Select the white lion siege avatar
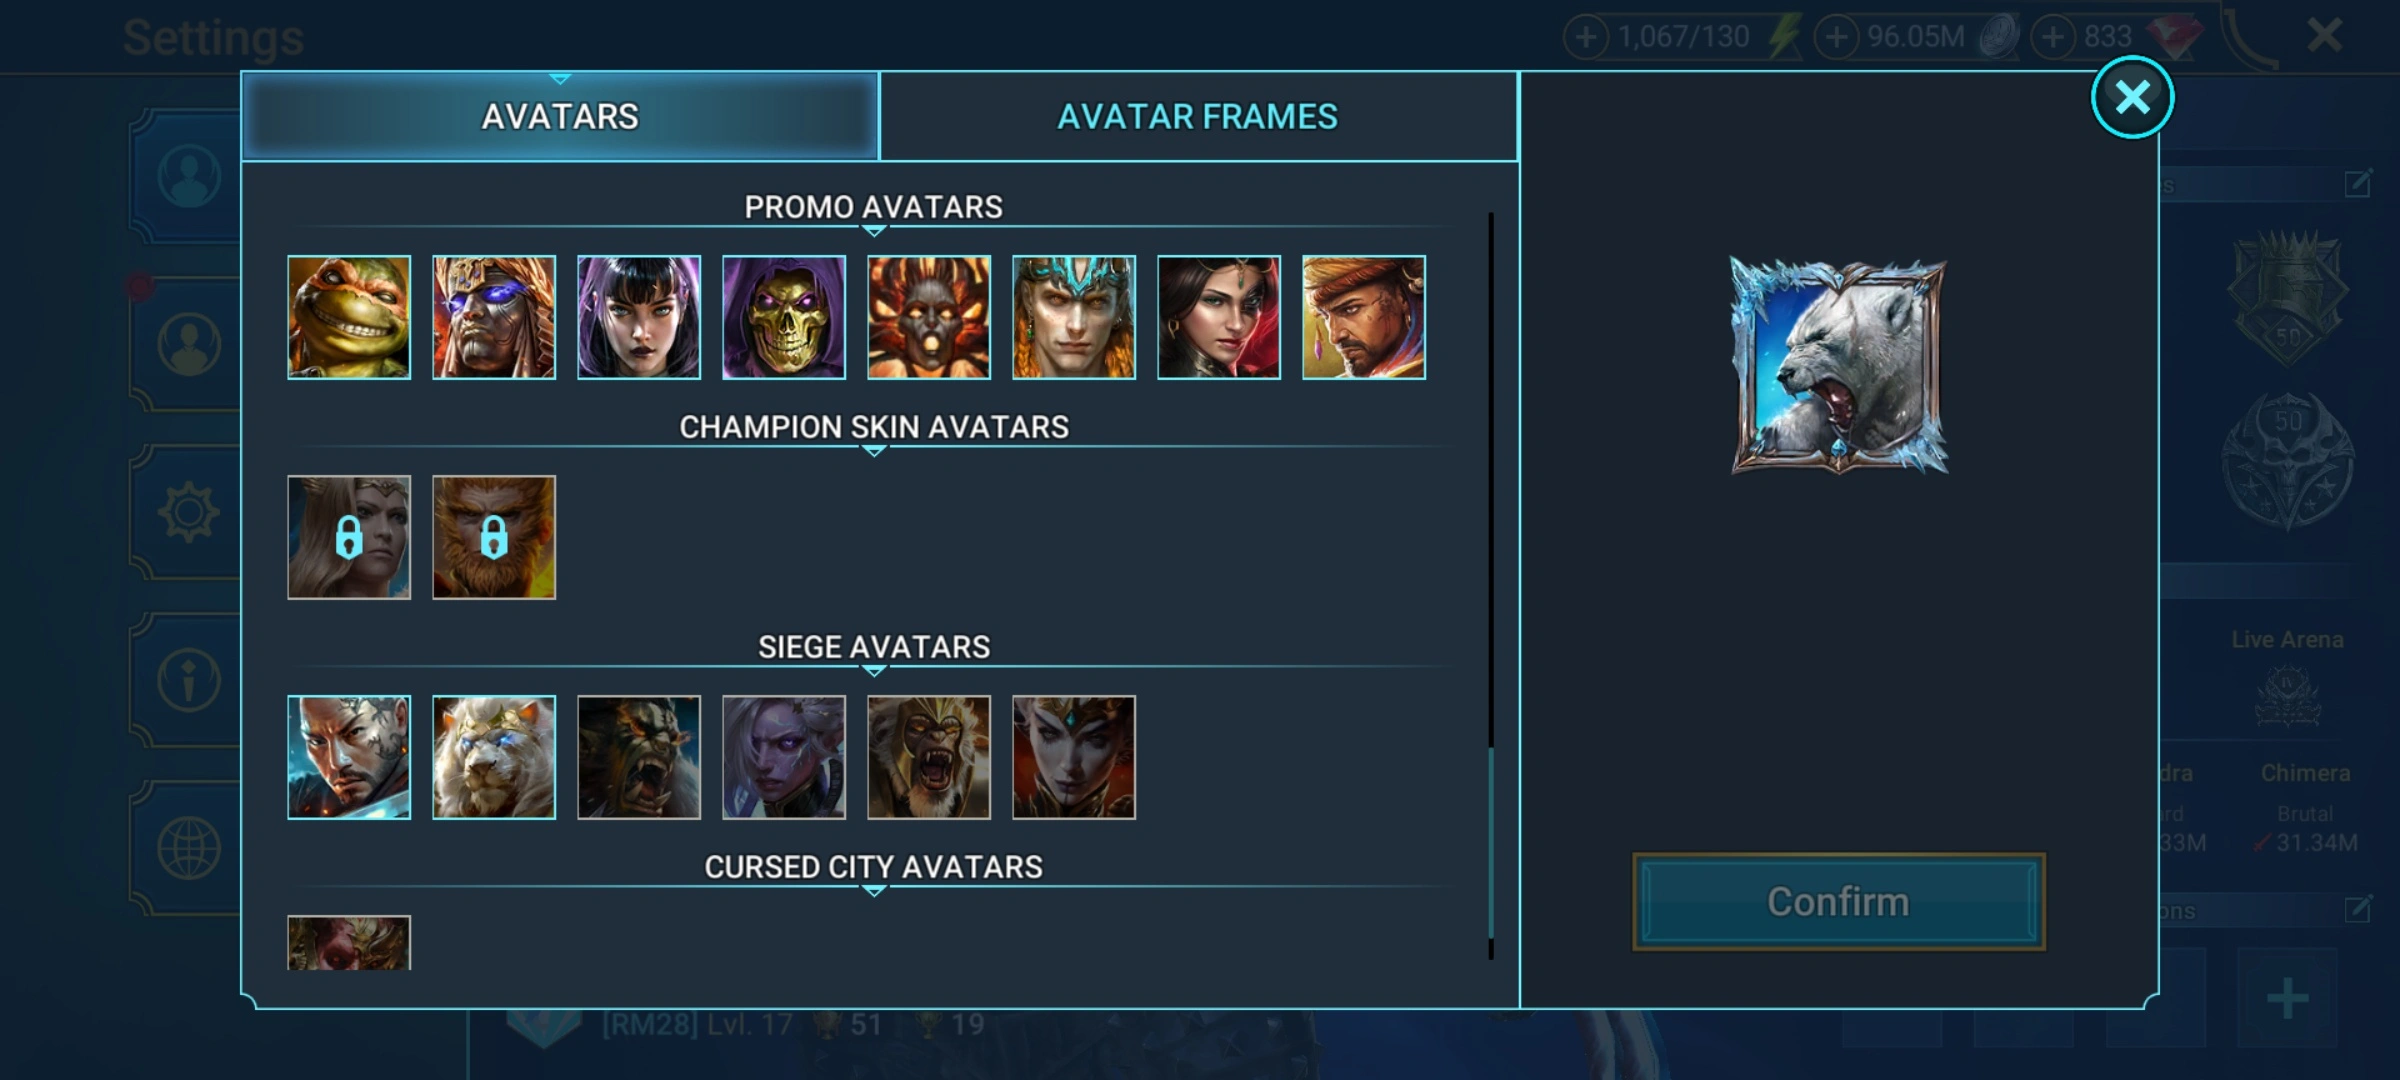This screenshot has height=1080, width=2400. [494, 757]
